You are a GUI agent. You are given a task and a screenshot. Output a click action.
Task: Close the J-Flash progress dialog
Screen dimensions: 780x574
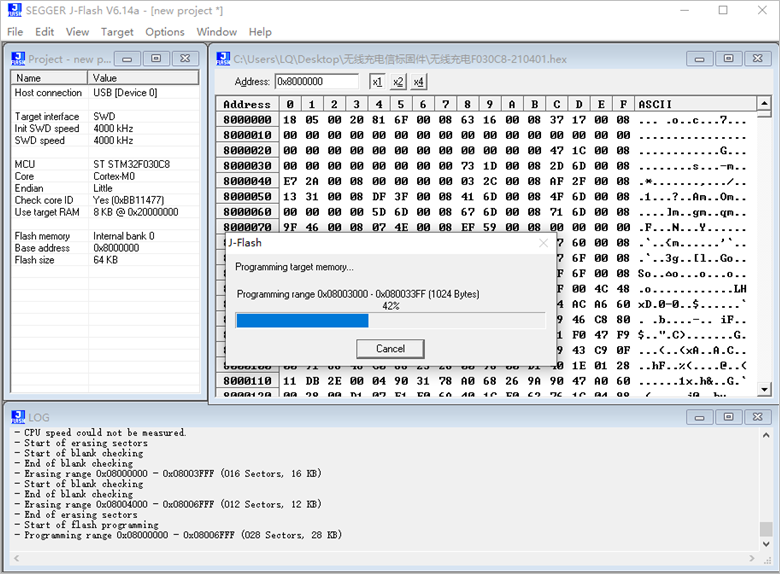(x=544, y=243)
